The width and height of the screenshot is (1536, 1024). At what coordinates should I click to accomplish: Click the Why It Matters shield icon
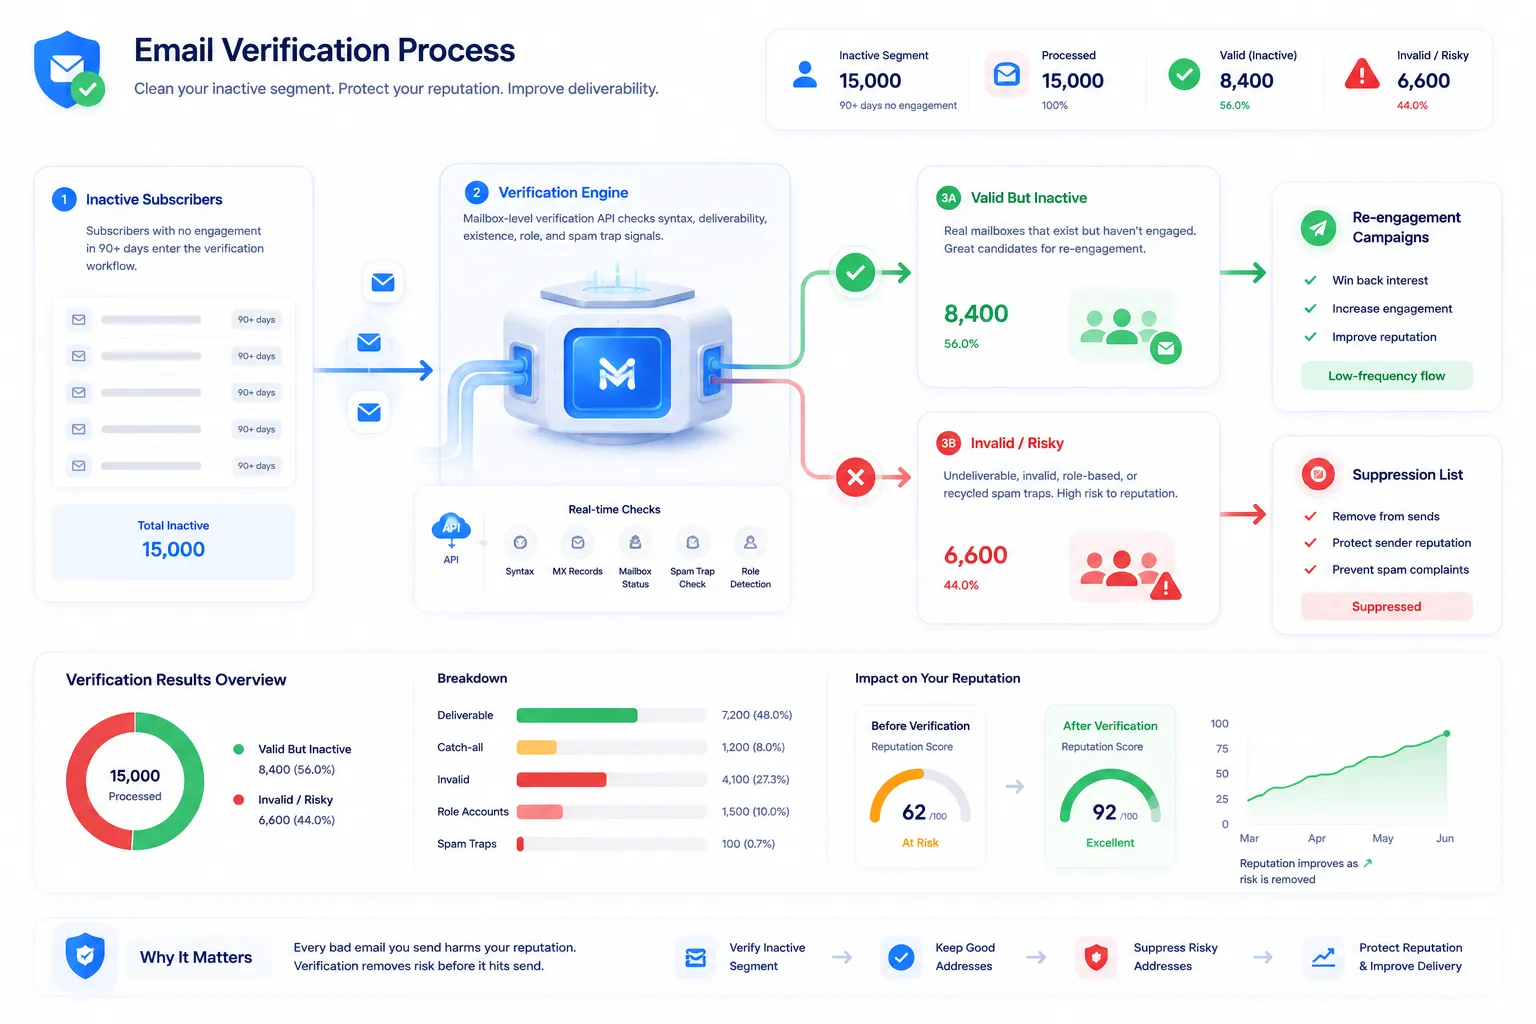[x=85, y=956]
